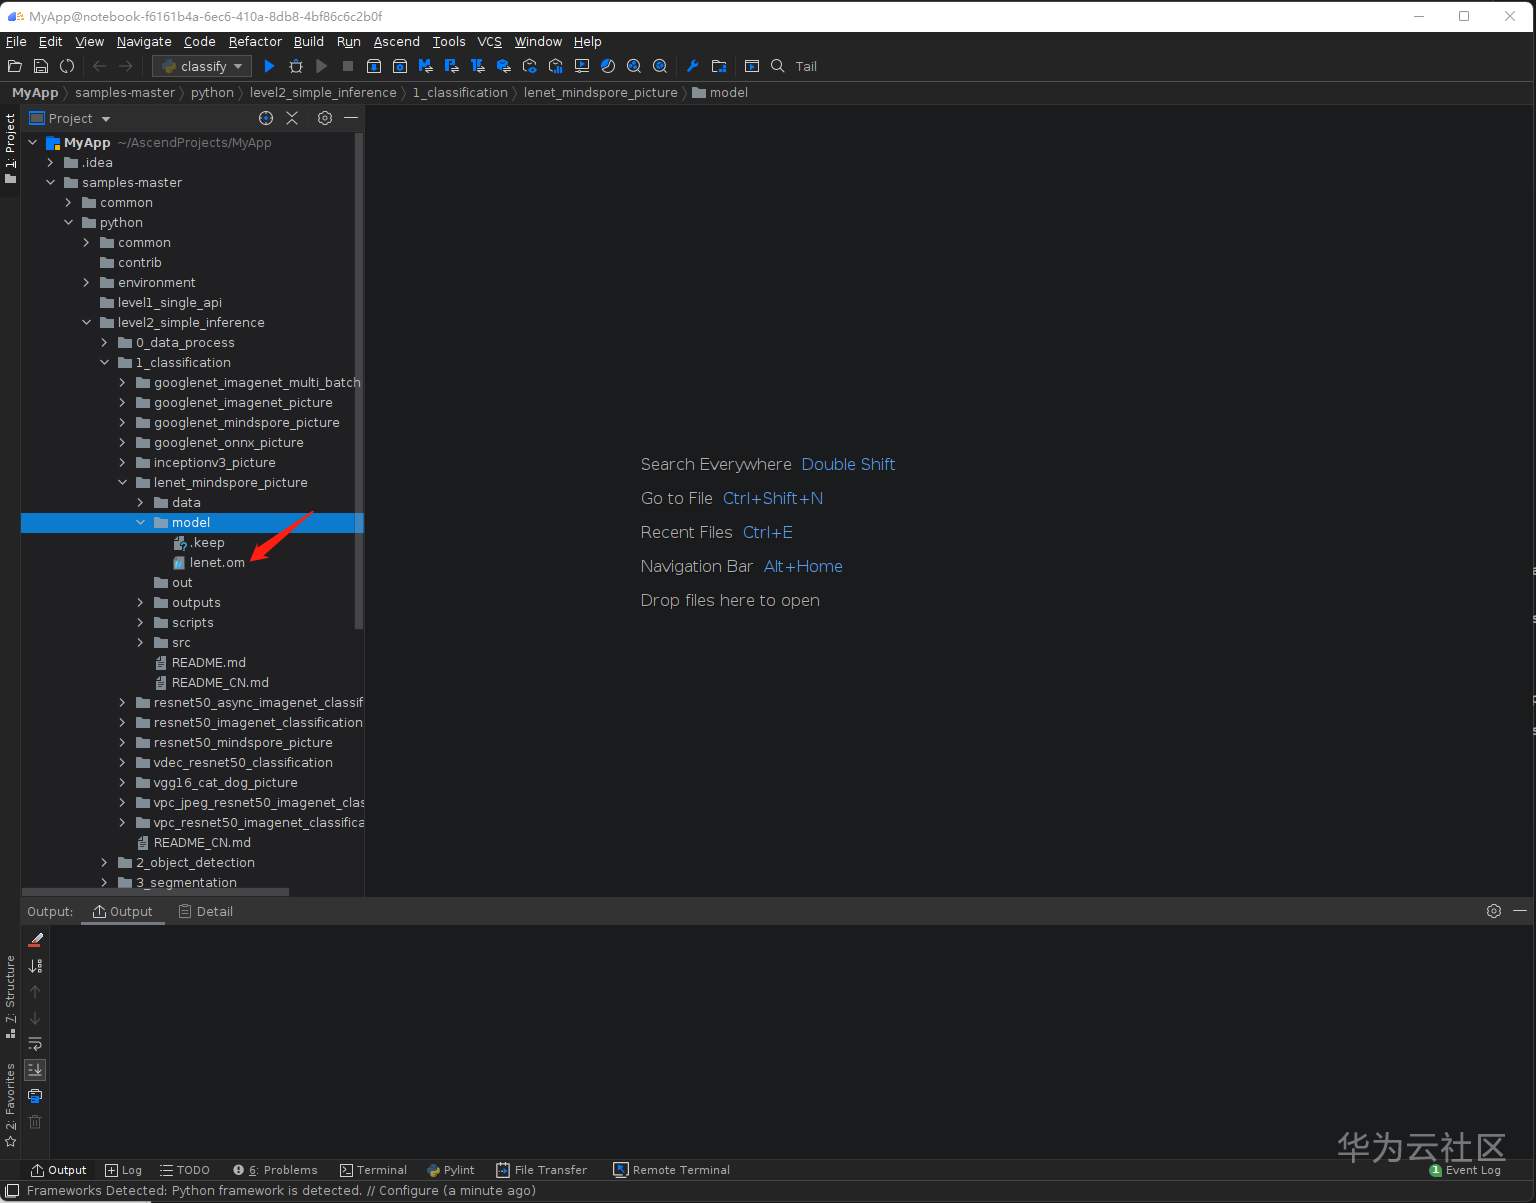
Task: Switch to the Detail tab in Output
Action: (x=206, y=911)
